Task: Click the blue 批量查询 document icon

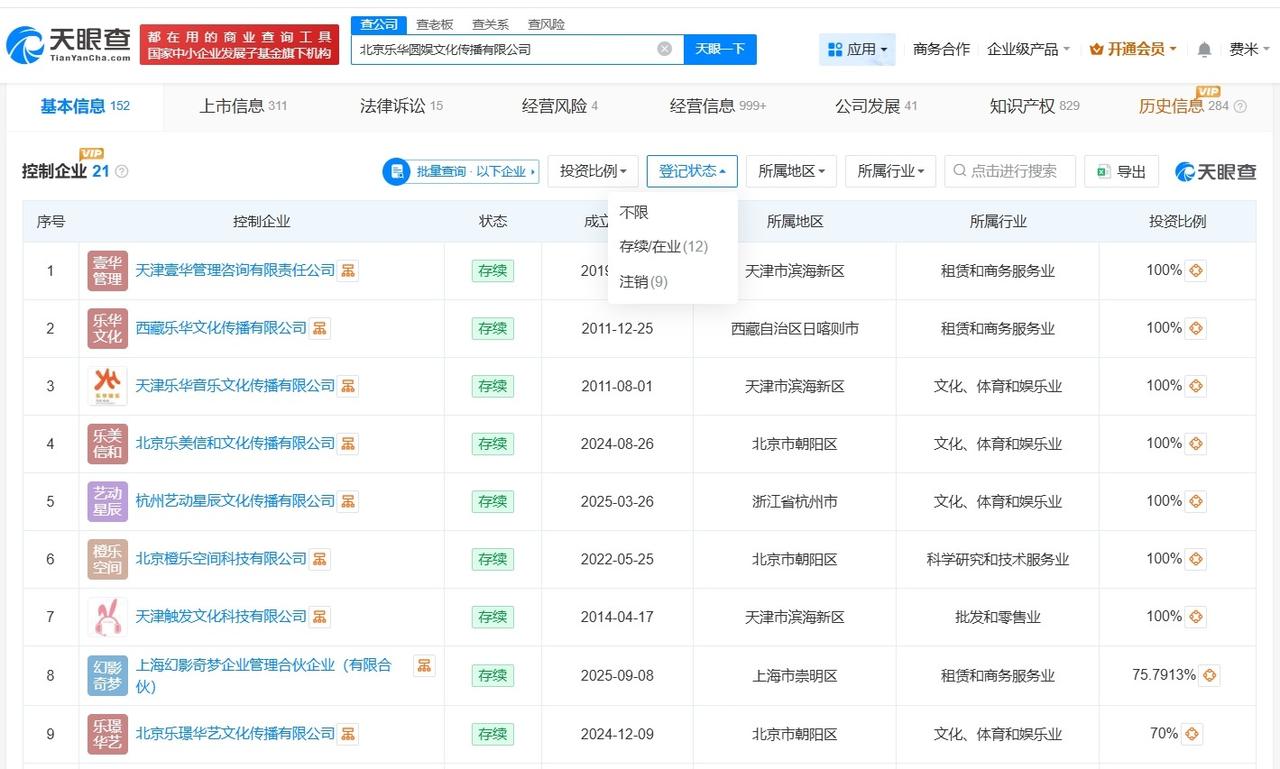Action: click(397, 171)
